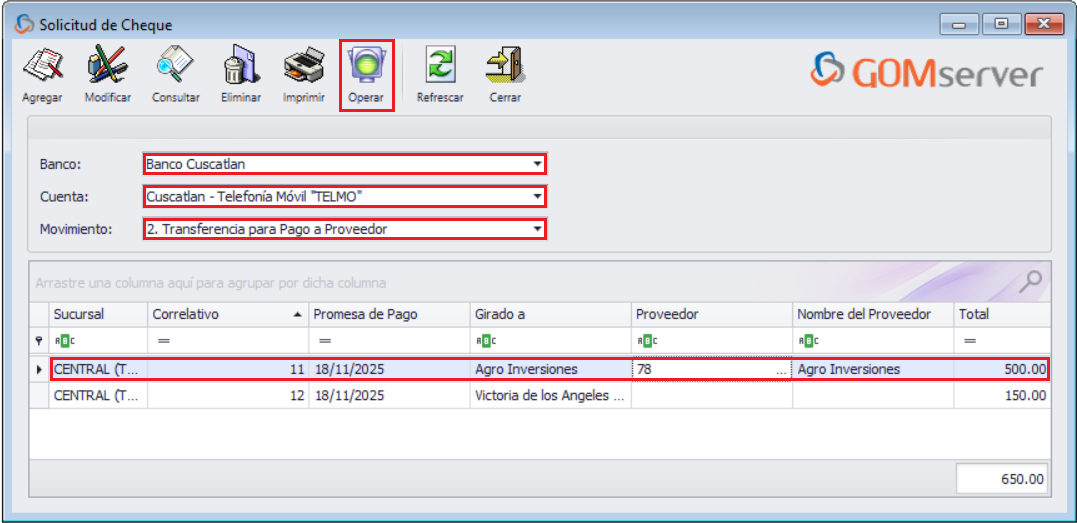Click the empty Proveedor cell of row 12

tap(712, 396)
